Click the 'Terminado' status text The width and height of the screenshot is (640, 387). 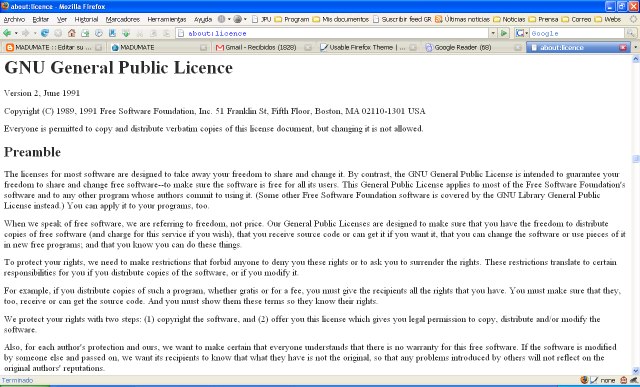pos(17,380)
